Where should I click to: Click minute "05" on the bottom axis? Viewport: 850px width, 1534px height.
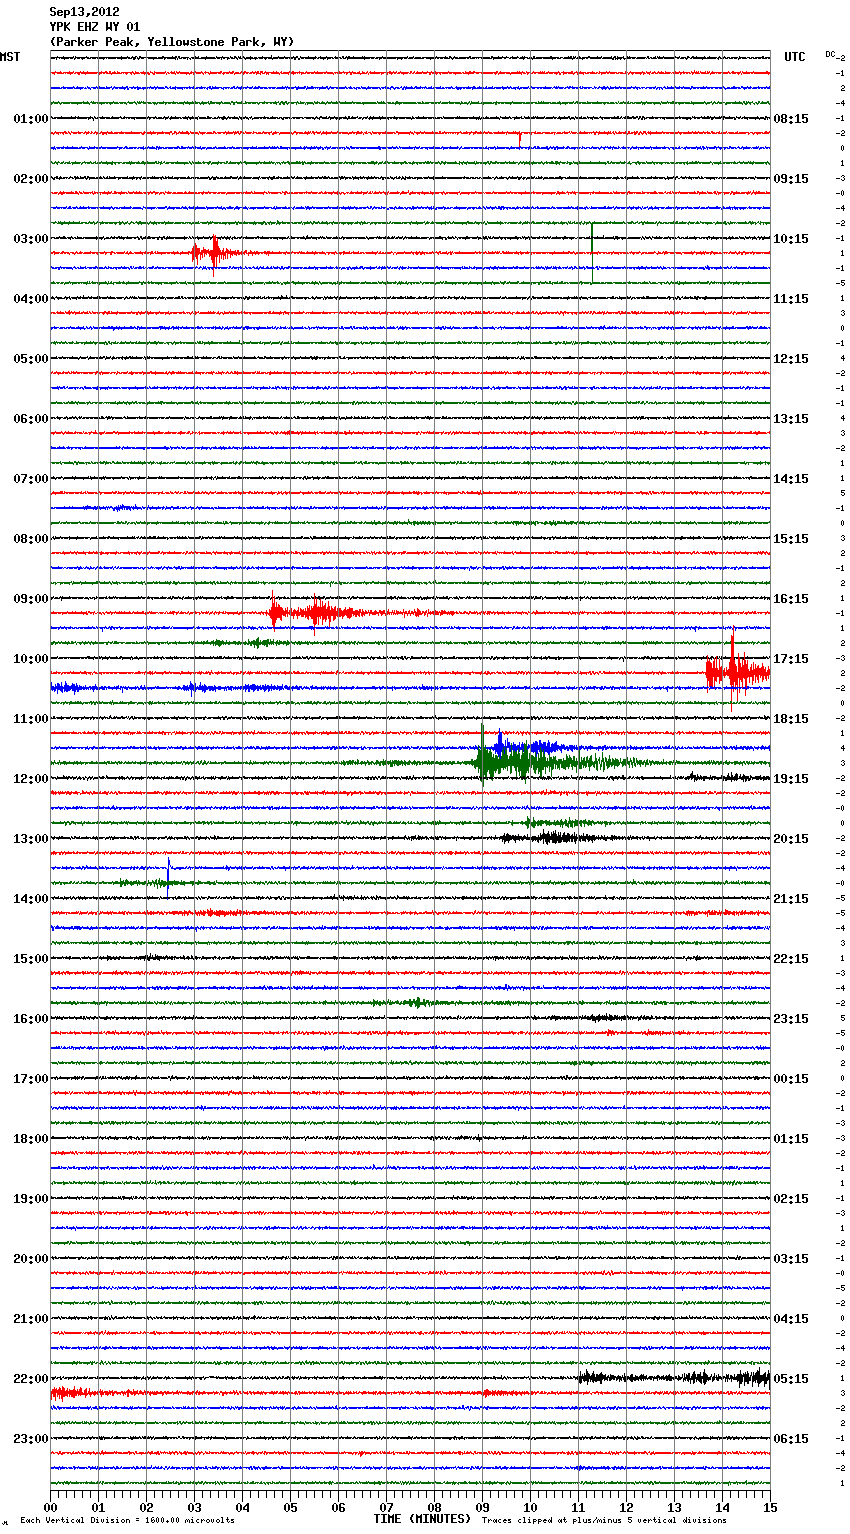coord(290,1507)
